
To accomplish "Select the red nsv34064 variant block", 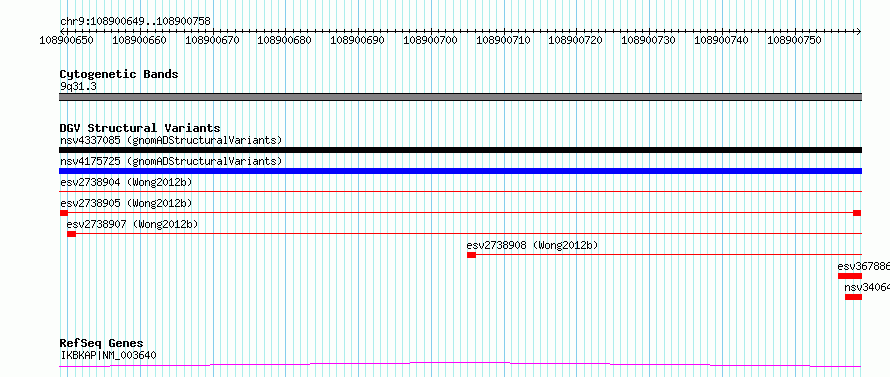I will (x=853, y=297).
